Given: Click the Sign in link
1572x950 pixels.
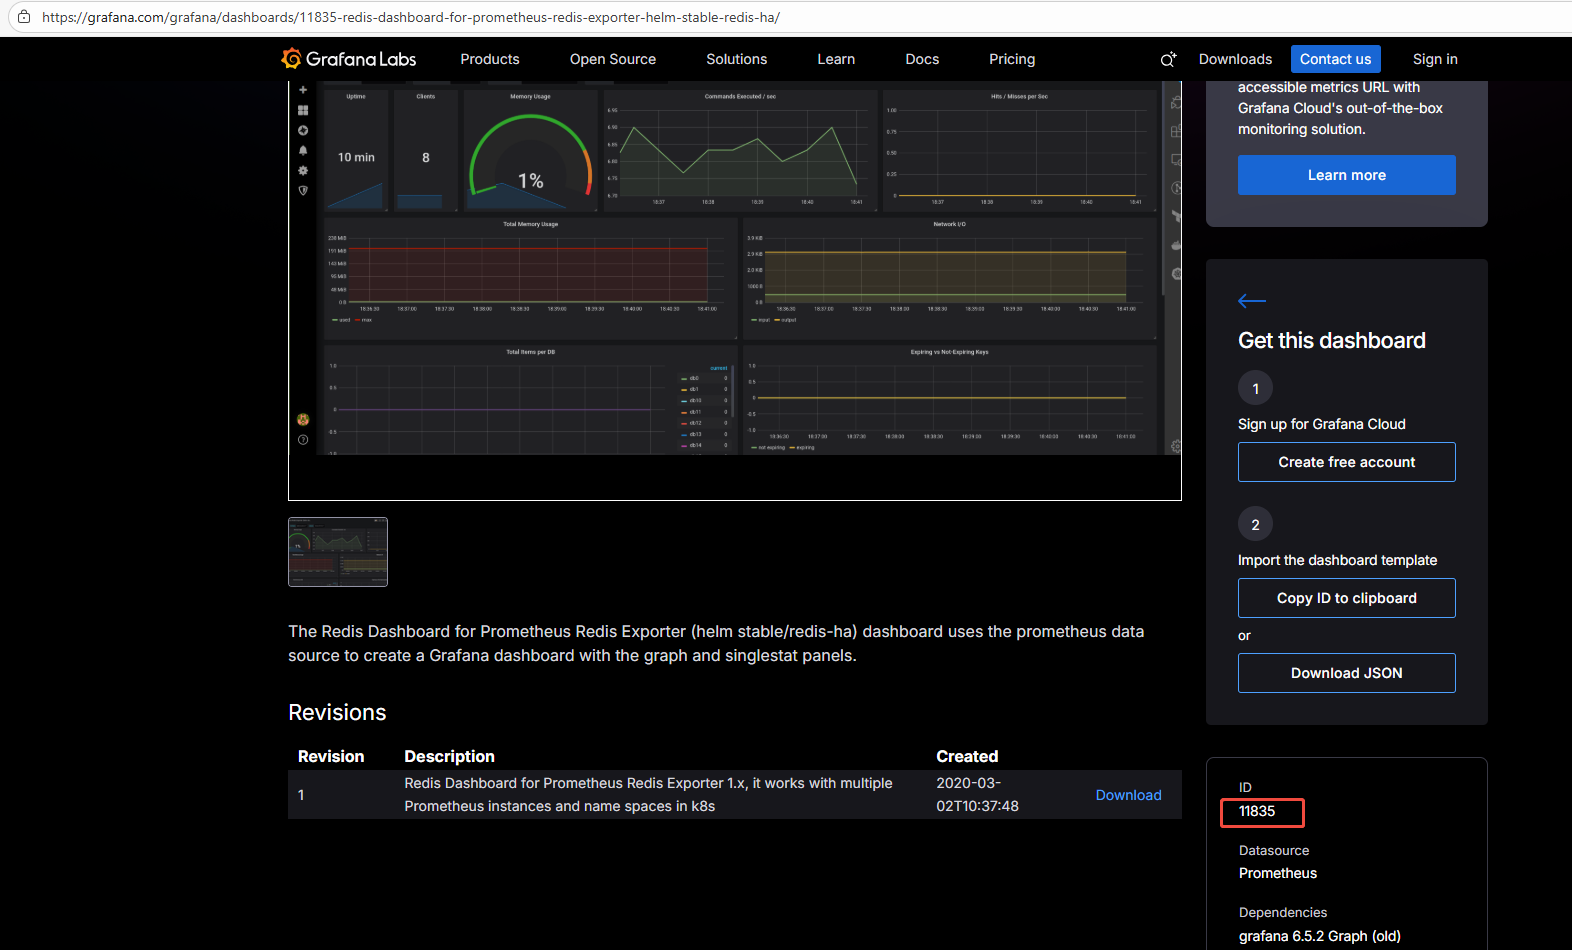Looking at the screenshot, I should [x=1434, y=59].
